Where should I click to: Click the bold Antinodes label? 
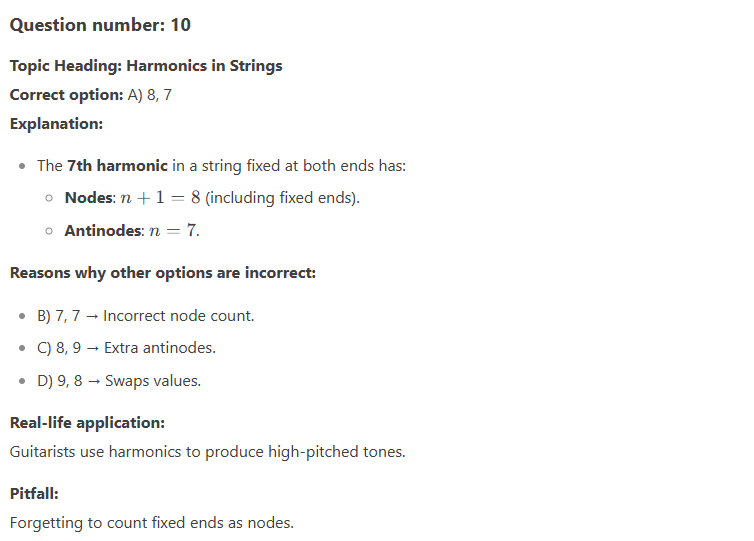pos(104,230)
